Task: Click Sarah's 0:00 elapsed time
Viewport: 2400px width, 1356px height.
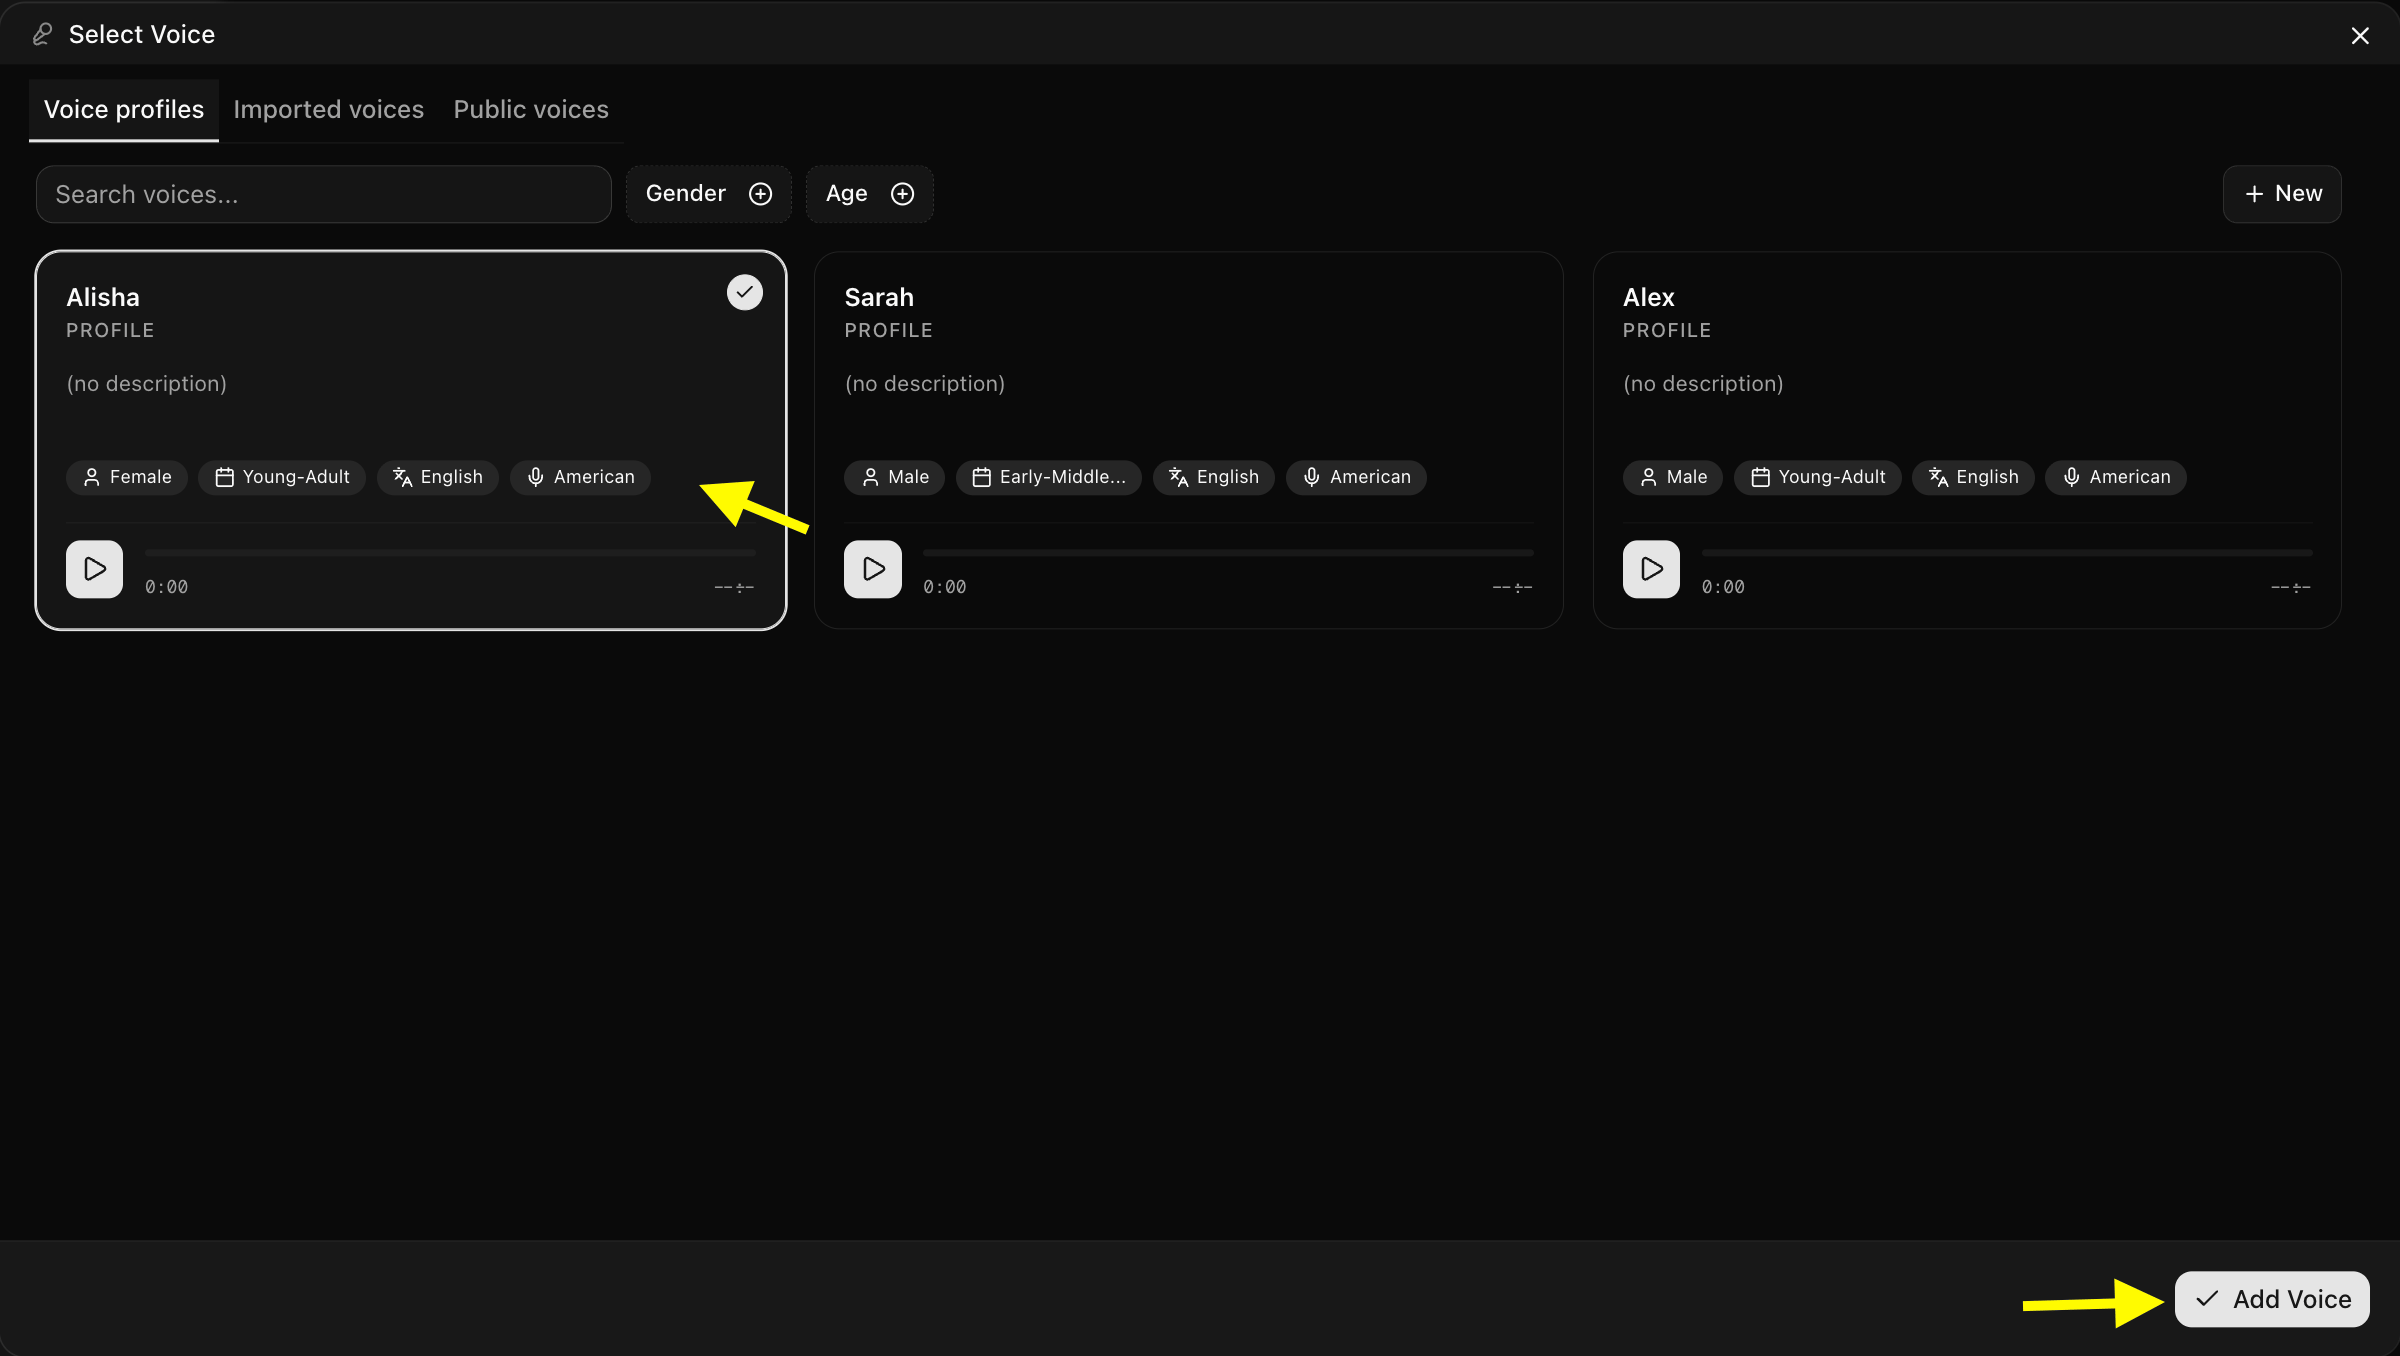Action: [x=944, y=587]
